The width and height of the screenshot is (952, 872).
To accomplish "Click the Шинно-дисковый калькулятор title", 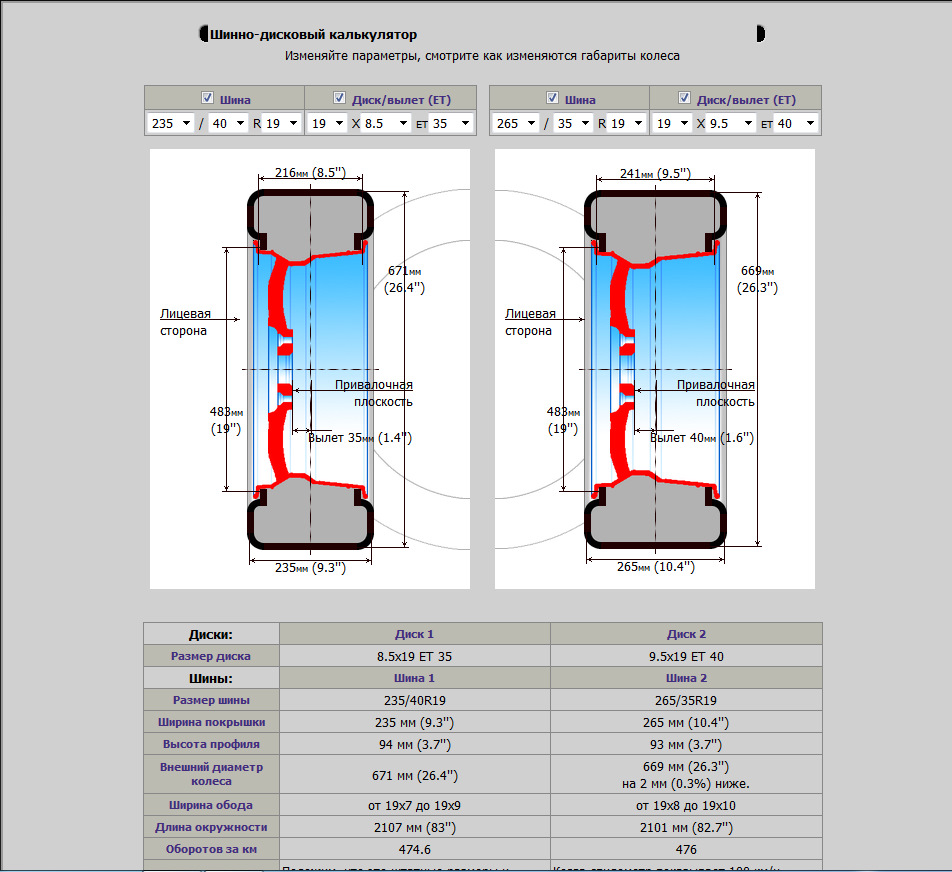I will click(x=313, y=35).
